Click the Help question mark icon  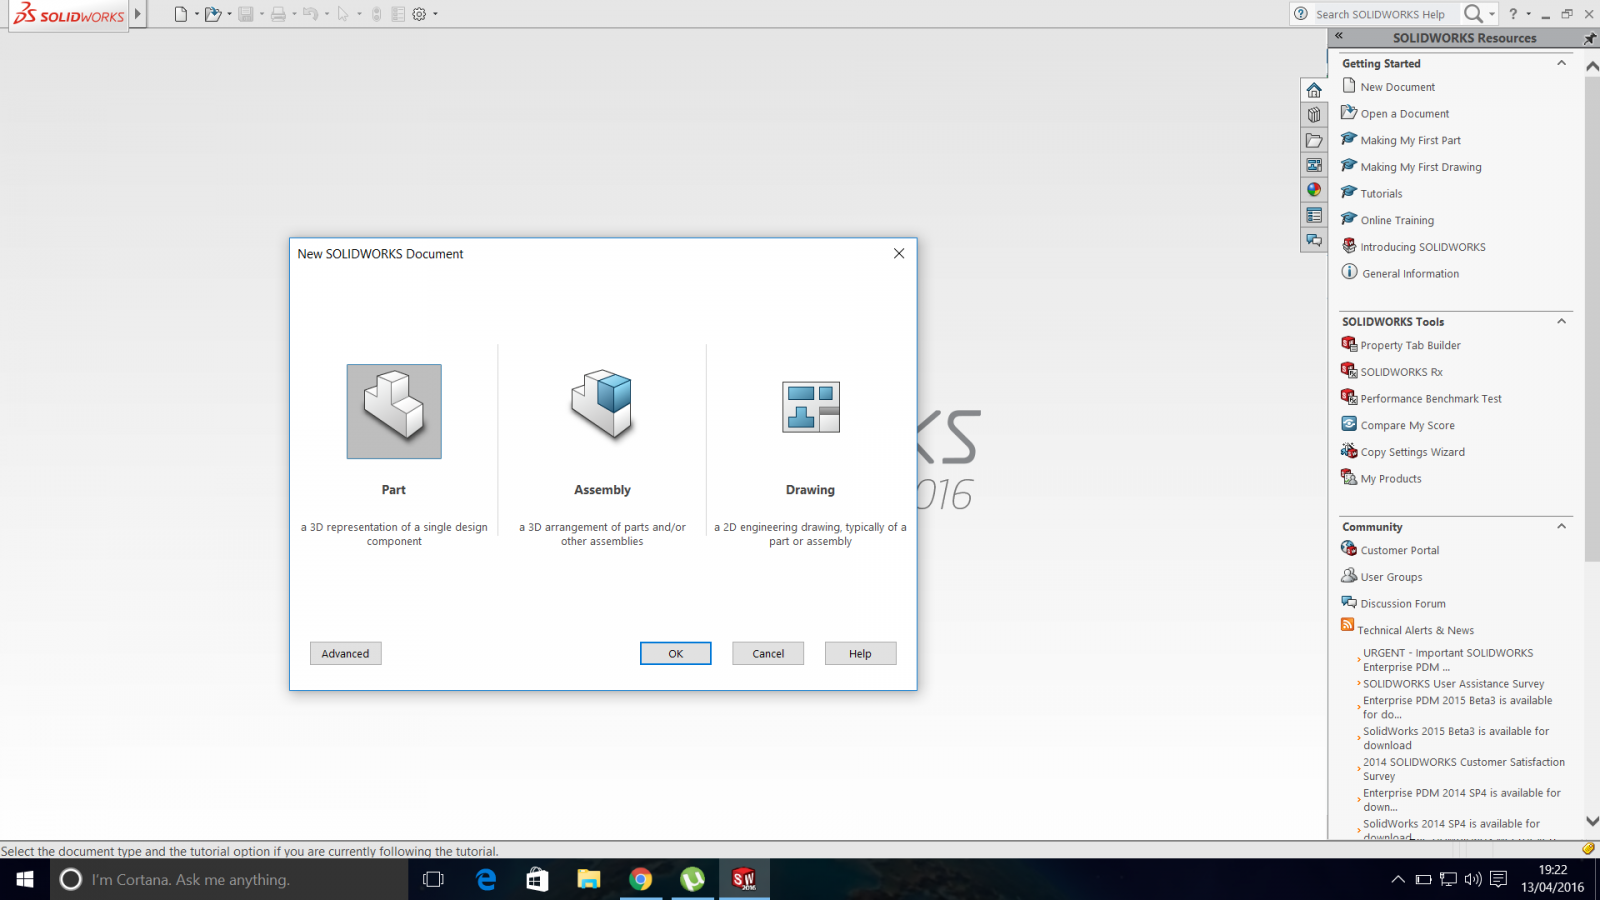tap(1513, 14)
